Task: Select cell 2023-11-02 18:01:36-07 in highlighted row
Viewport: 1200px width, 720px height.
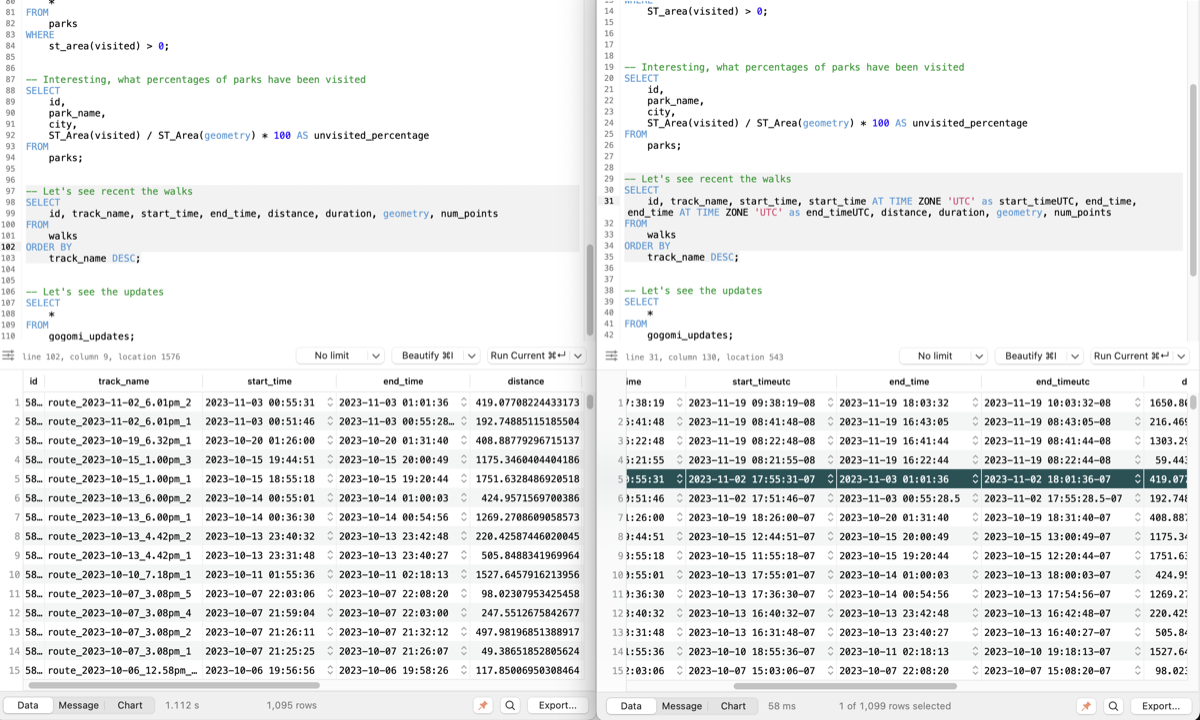Action: (1060, 478)
